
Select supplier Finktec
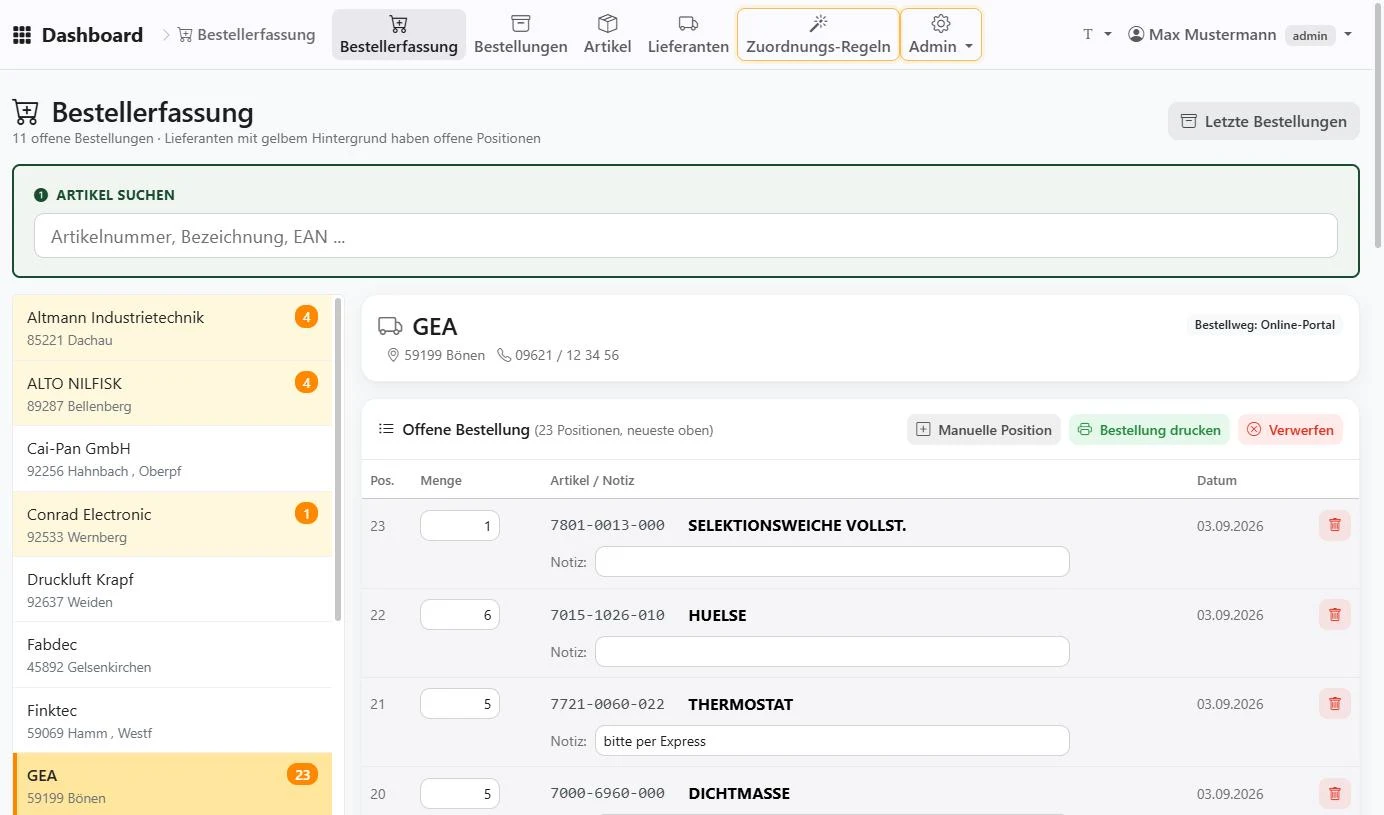click(x=172, y=721)
